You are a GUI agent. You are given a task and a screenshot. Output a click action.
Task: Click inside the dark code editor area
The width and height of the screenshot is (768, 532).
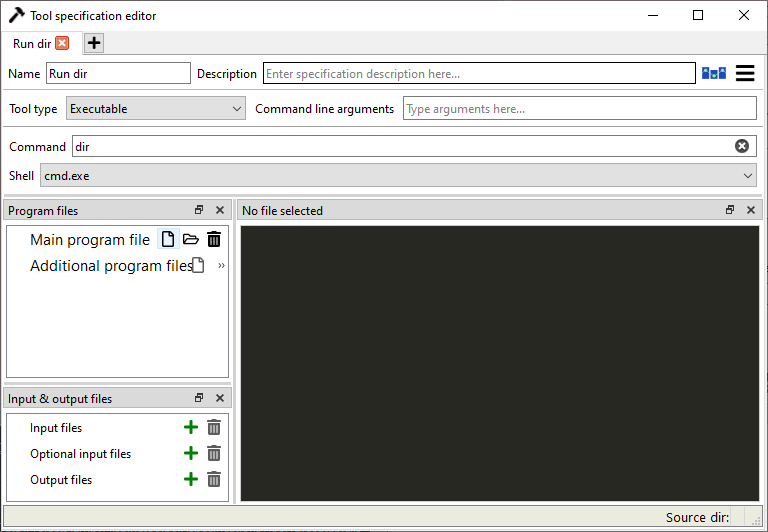pyautogui.click(x=500, y=363)
